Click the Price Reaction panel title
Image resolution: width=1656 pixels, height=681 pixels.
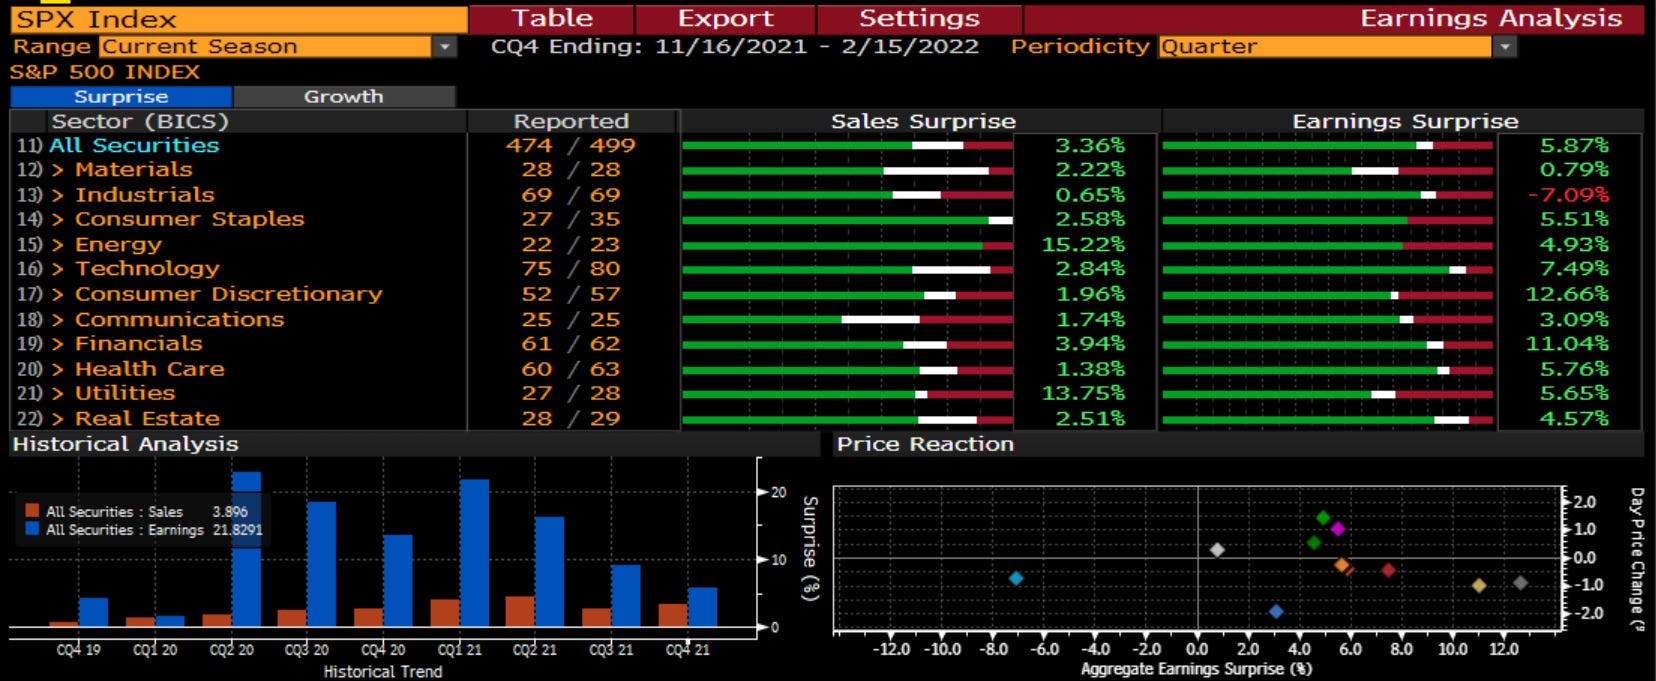(925, 444)
